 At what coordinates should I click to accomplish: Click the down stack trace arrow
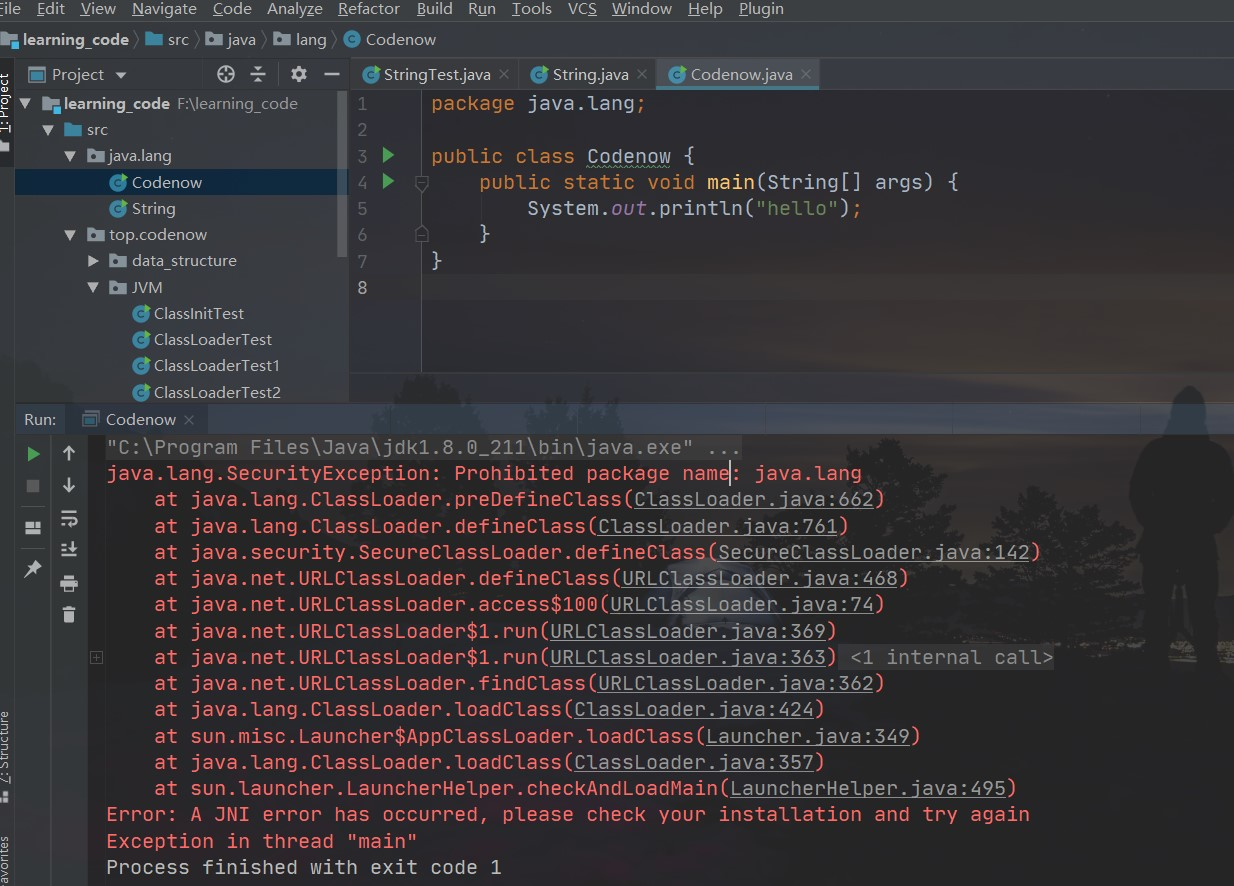point(69,485)
